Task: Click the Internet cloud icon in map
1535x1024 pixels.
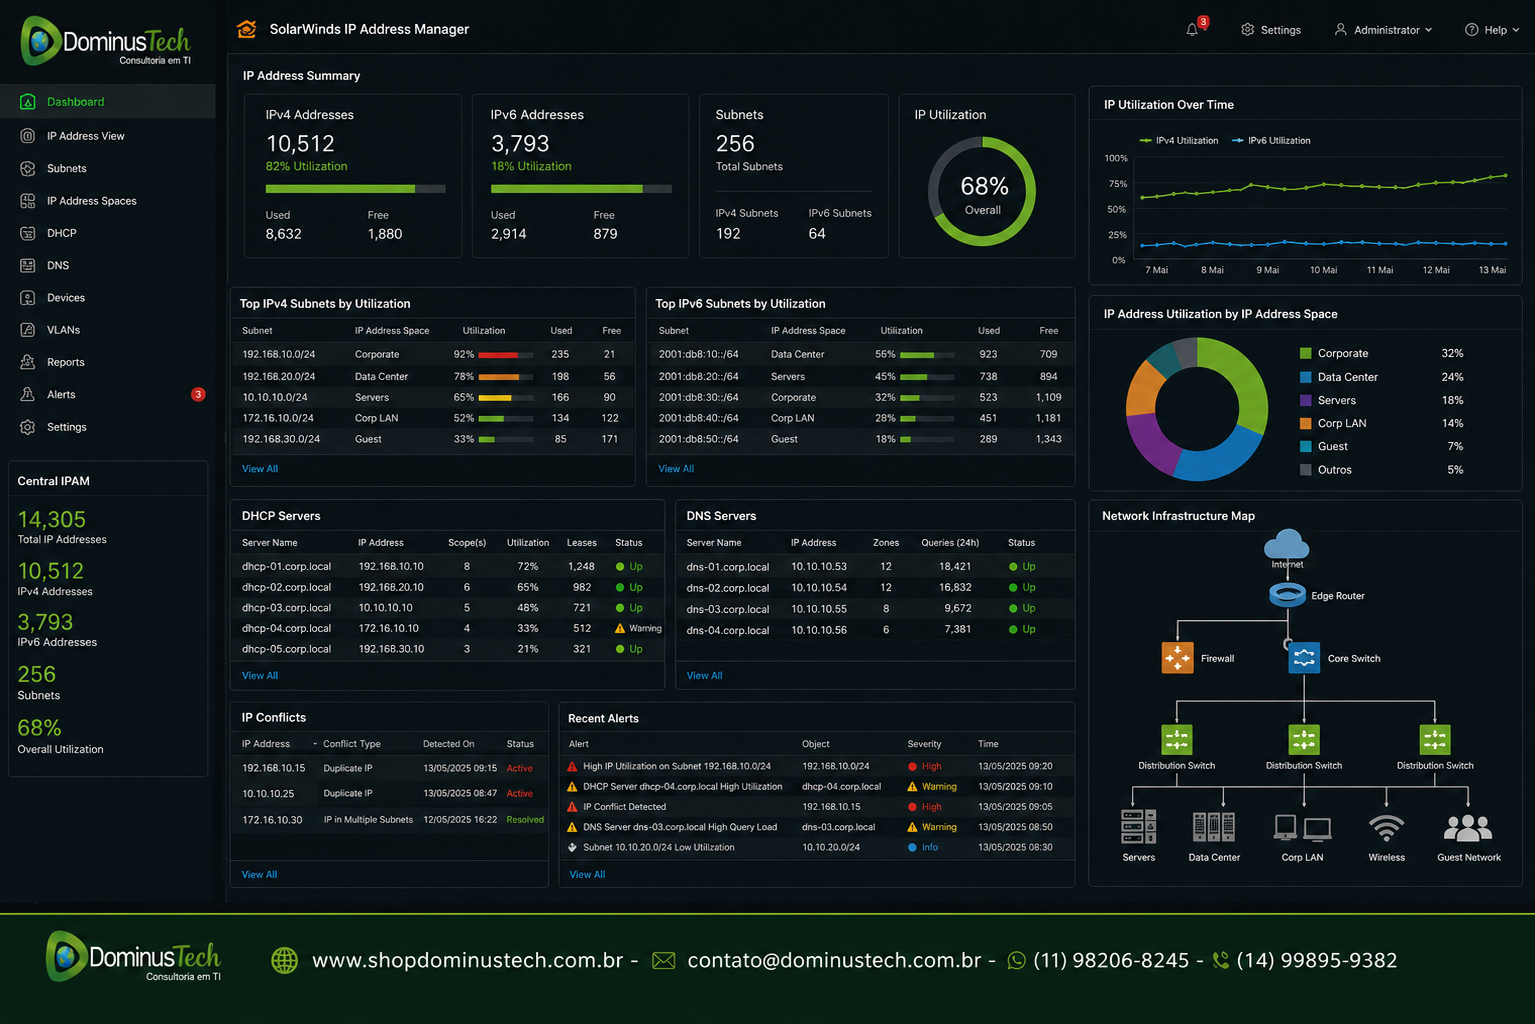Action: [x=1287, y=544]
